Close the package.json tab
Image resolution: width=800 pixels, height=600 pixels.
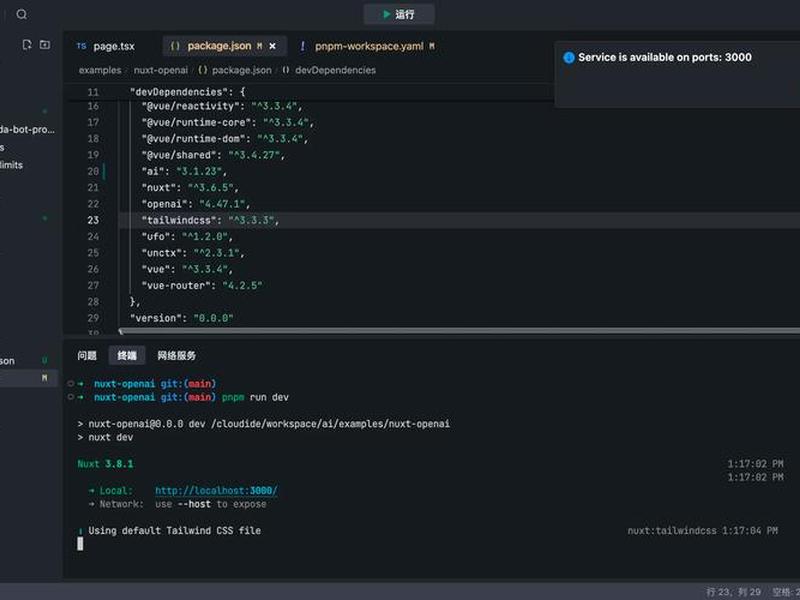coord(272,46)
